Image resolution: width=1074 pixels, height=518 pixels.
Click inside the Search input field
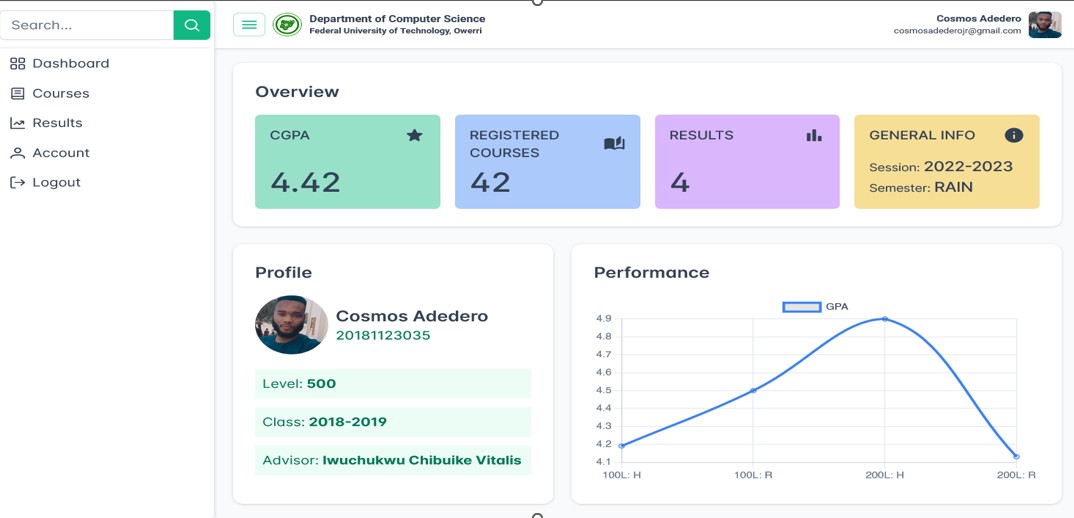[87, 25]
